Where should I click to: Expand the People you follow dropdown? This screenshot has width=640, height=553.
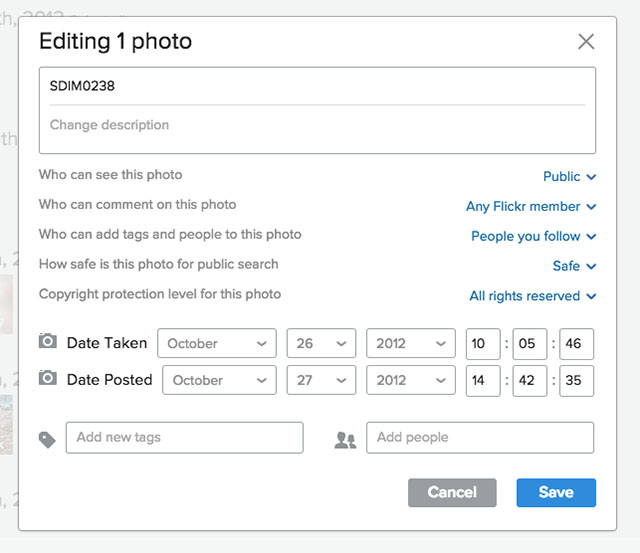pos(533,236)
